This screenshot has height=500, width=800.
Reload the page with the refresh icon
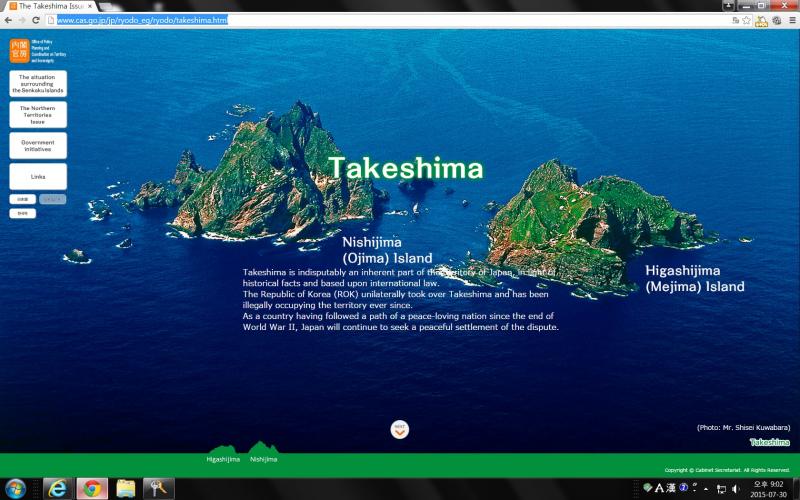pyautogui.click(x=37, y=20)
